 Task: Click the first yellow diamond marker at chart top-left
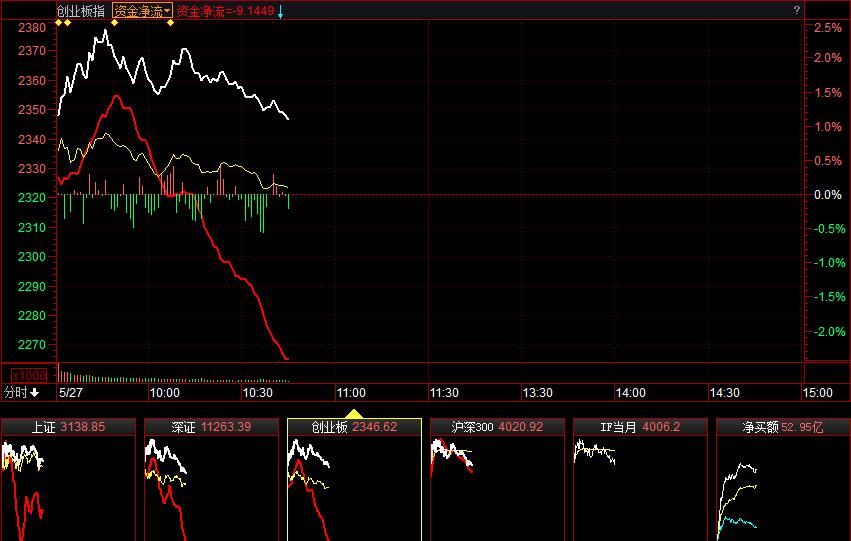[59, 22]
